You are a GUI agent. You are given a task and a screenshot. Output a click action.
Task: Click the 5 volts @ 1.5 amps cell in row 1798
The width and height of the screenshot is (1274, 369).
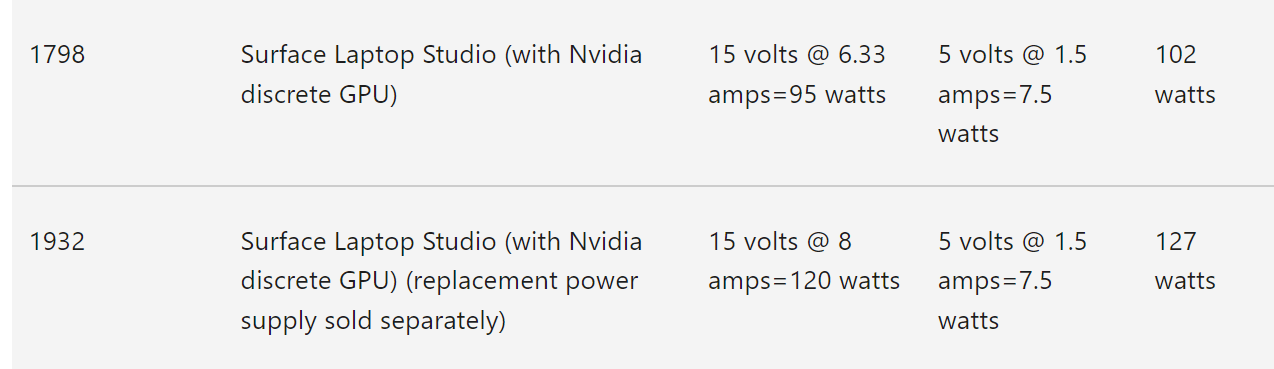point(1012,94)
